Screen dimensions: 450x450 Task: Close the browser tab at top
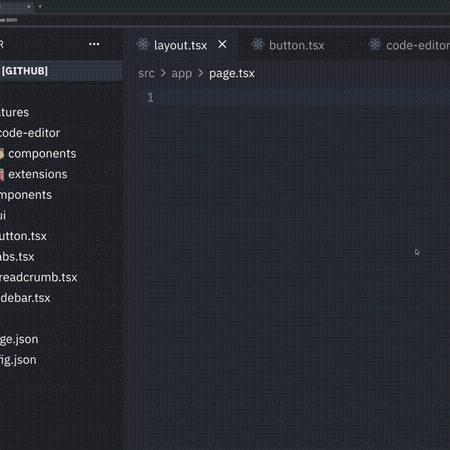pos(29,6)
